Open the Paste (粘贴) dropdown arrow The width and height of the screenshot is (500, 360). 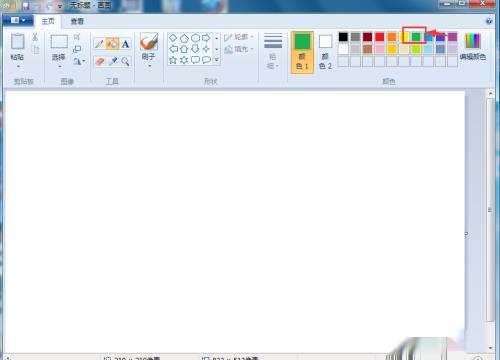click(18, 66)
